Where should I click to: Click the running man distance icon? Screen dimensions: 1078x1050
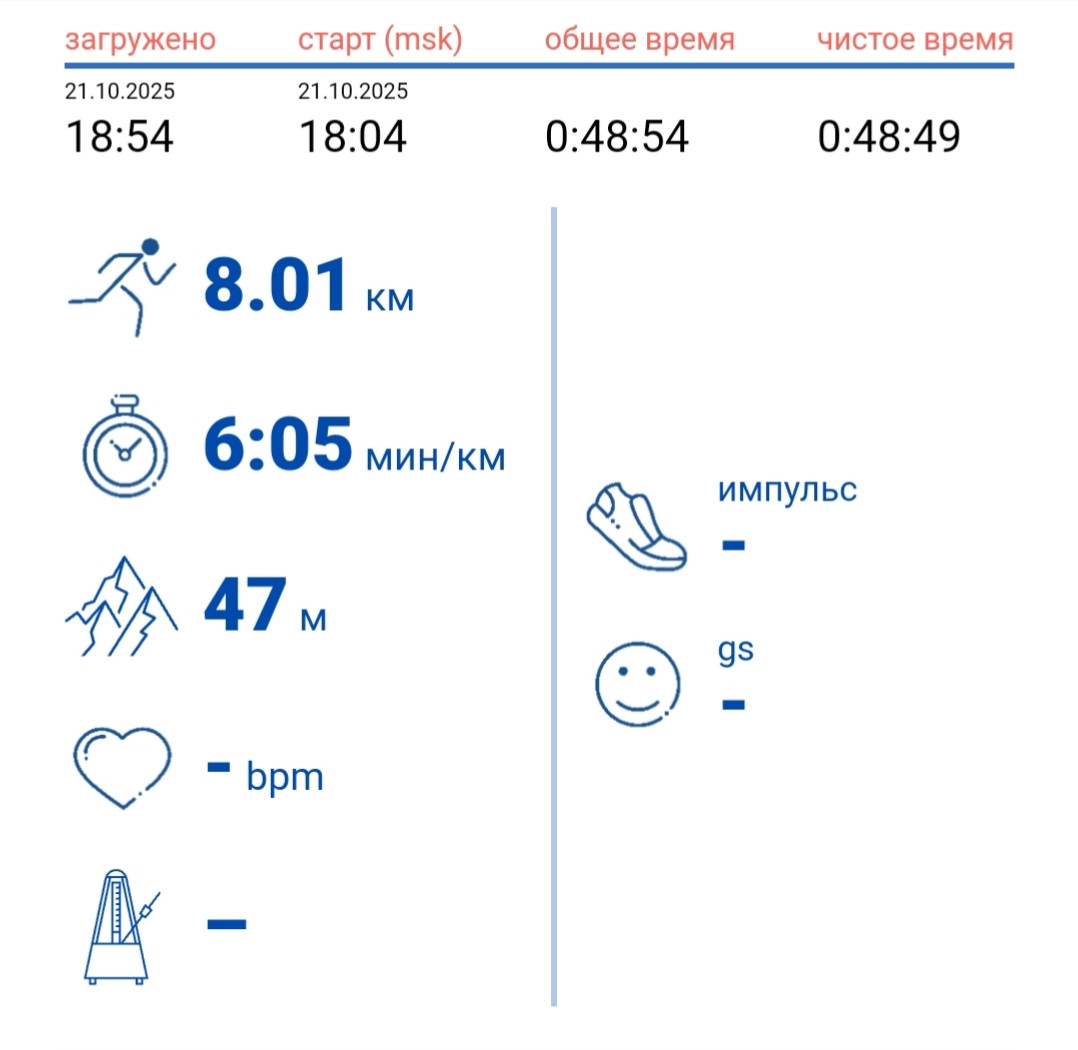(122, 287)
